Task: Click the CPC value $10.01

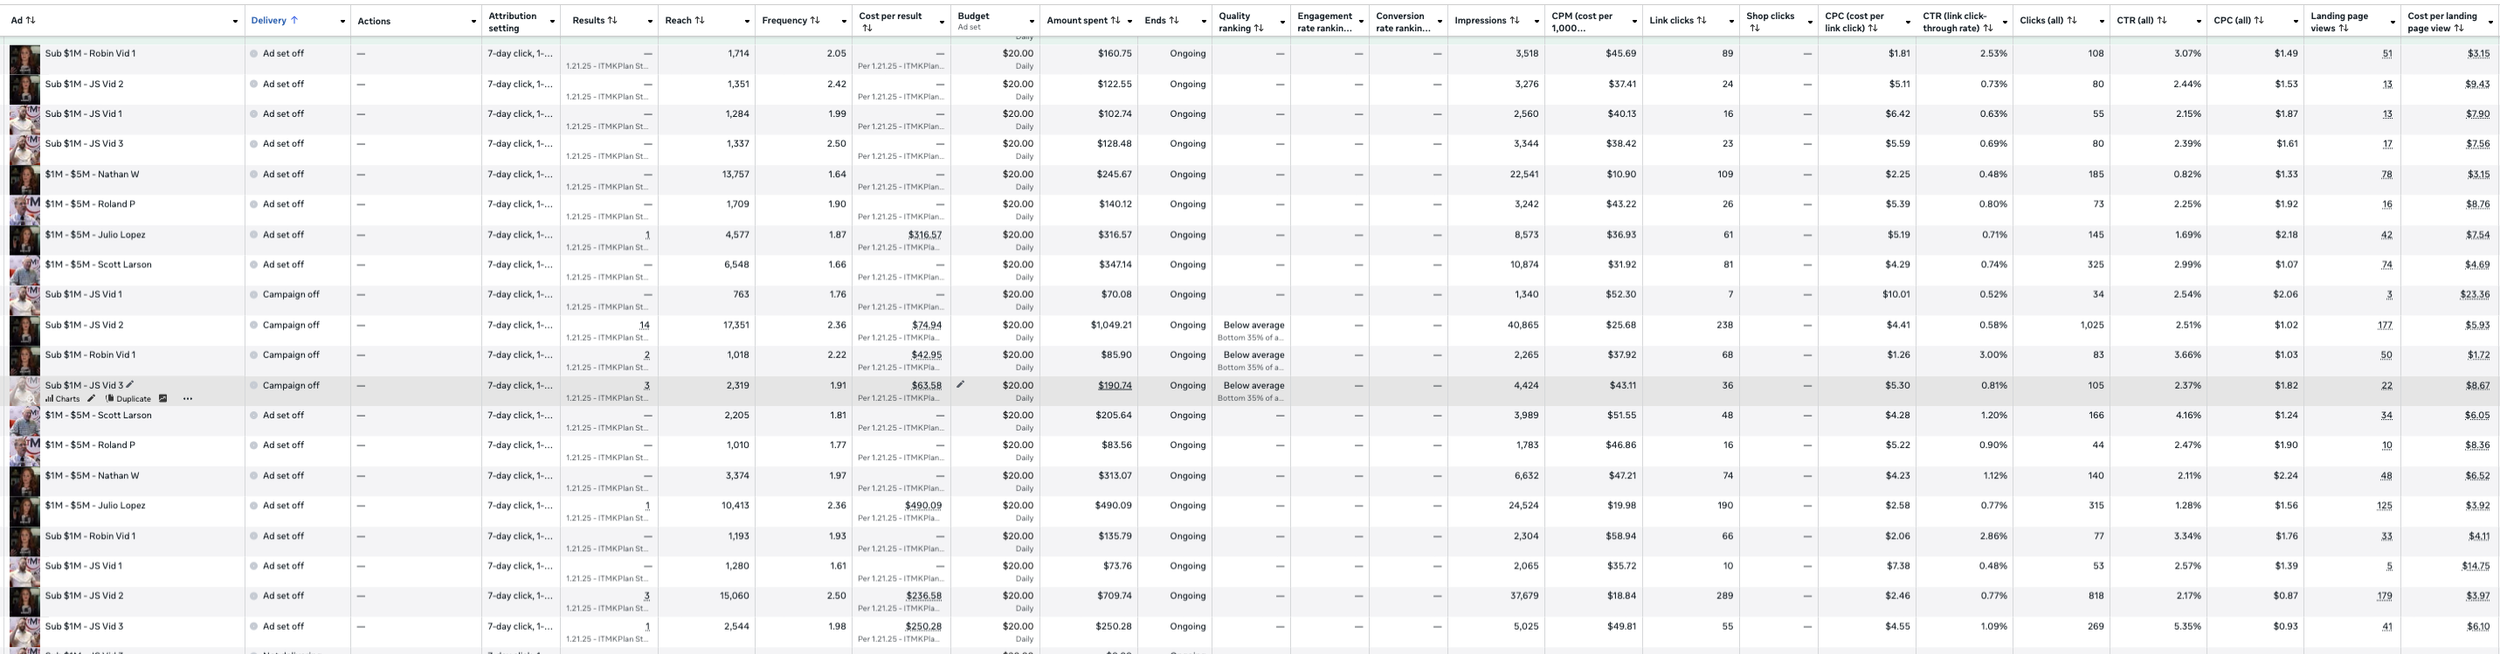Action: [x=1896, y=295]
